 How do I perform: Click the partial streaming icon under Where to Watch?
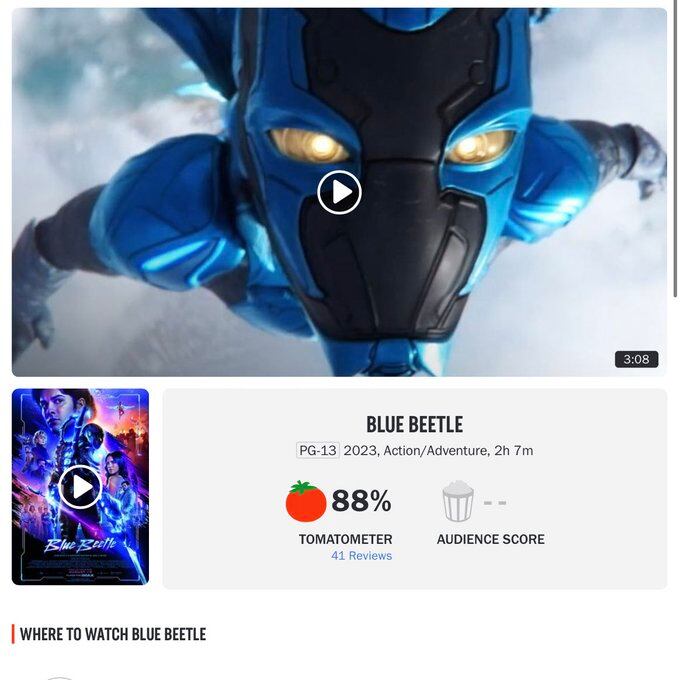(59, 678)
